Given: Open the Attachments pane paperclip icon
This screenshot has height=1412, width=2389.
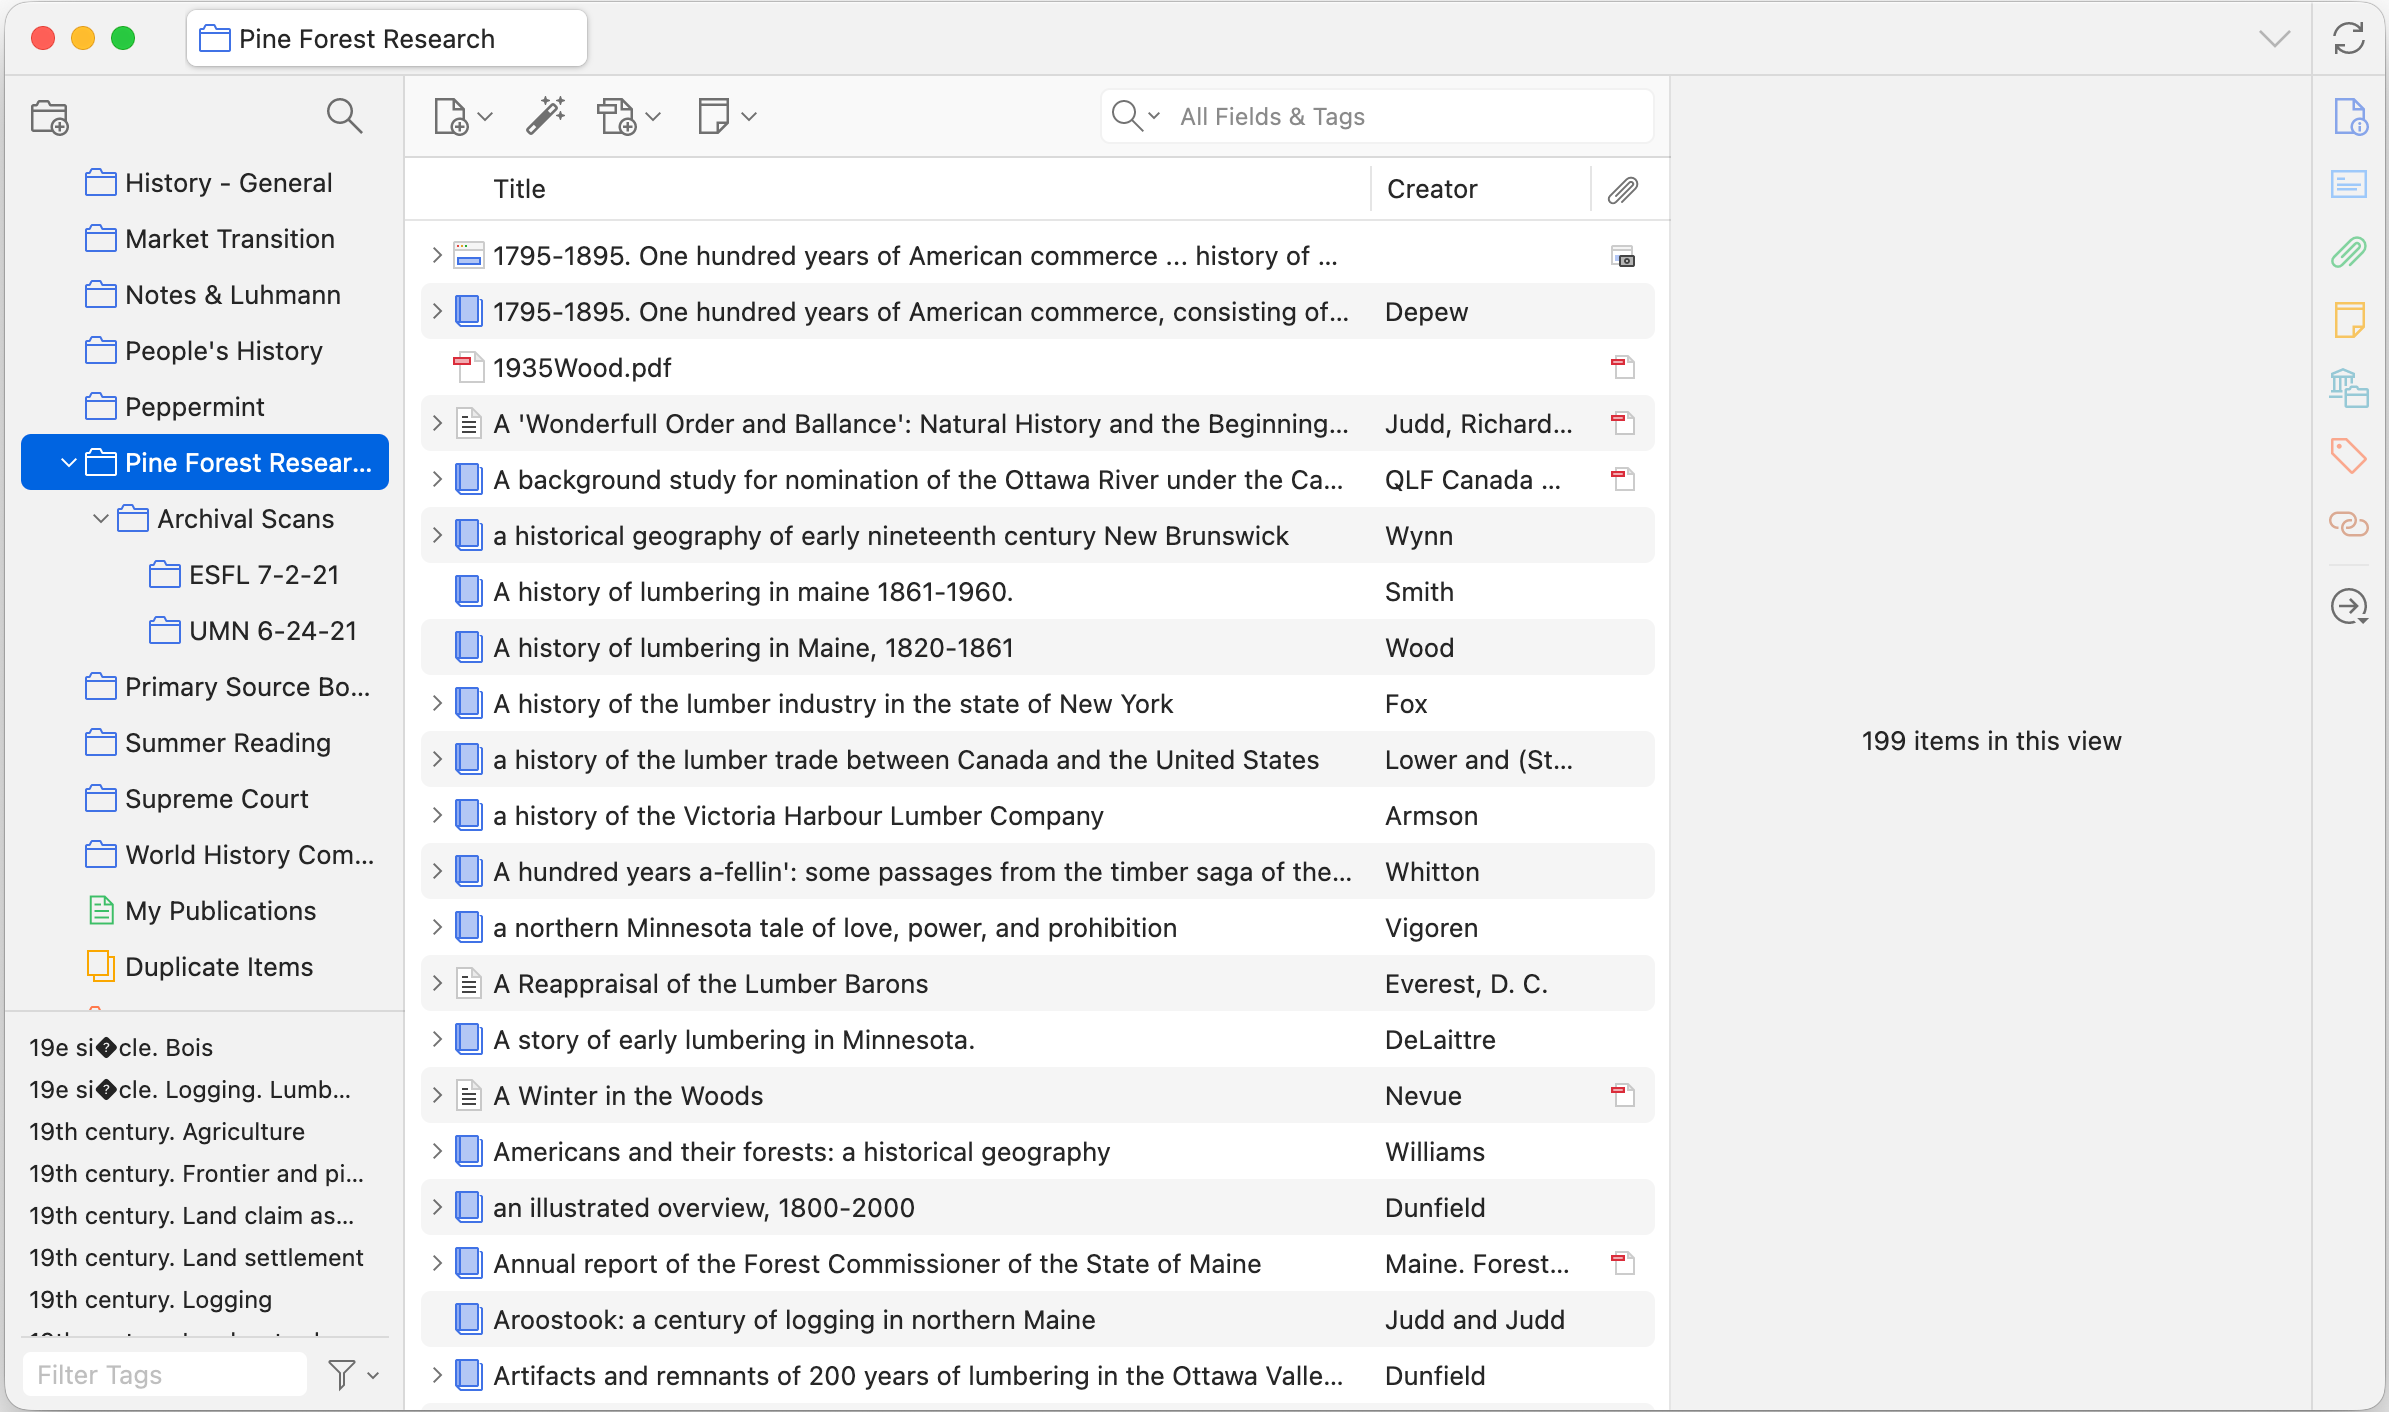Looking at the screenshot, I should click(x=2348, y=252).
